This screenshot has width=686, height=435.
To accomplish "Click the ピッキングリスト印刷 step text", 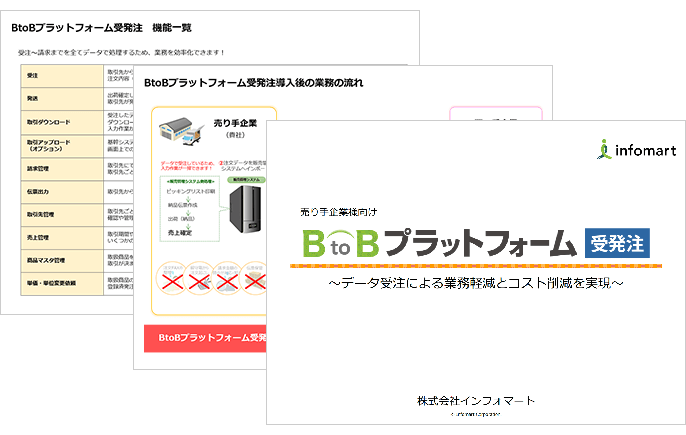I will pyautogui.click(x=191, y=191).
